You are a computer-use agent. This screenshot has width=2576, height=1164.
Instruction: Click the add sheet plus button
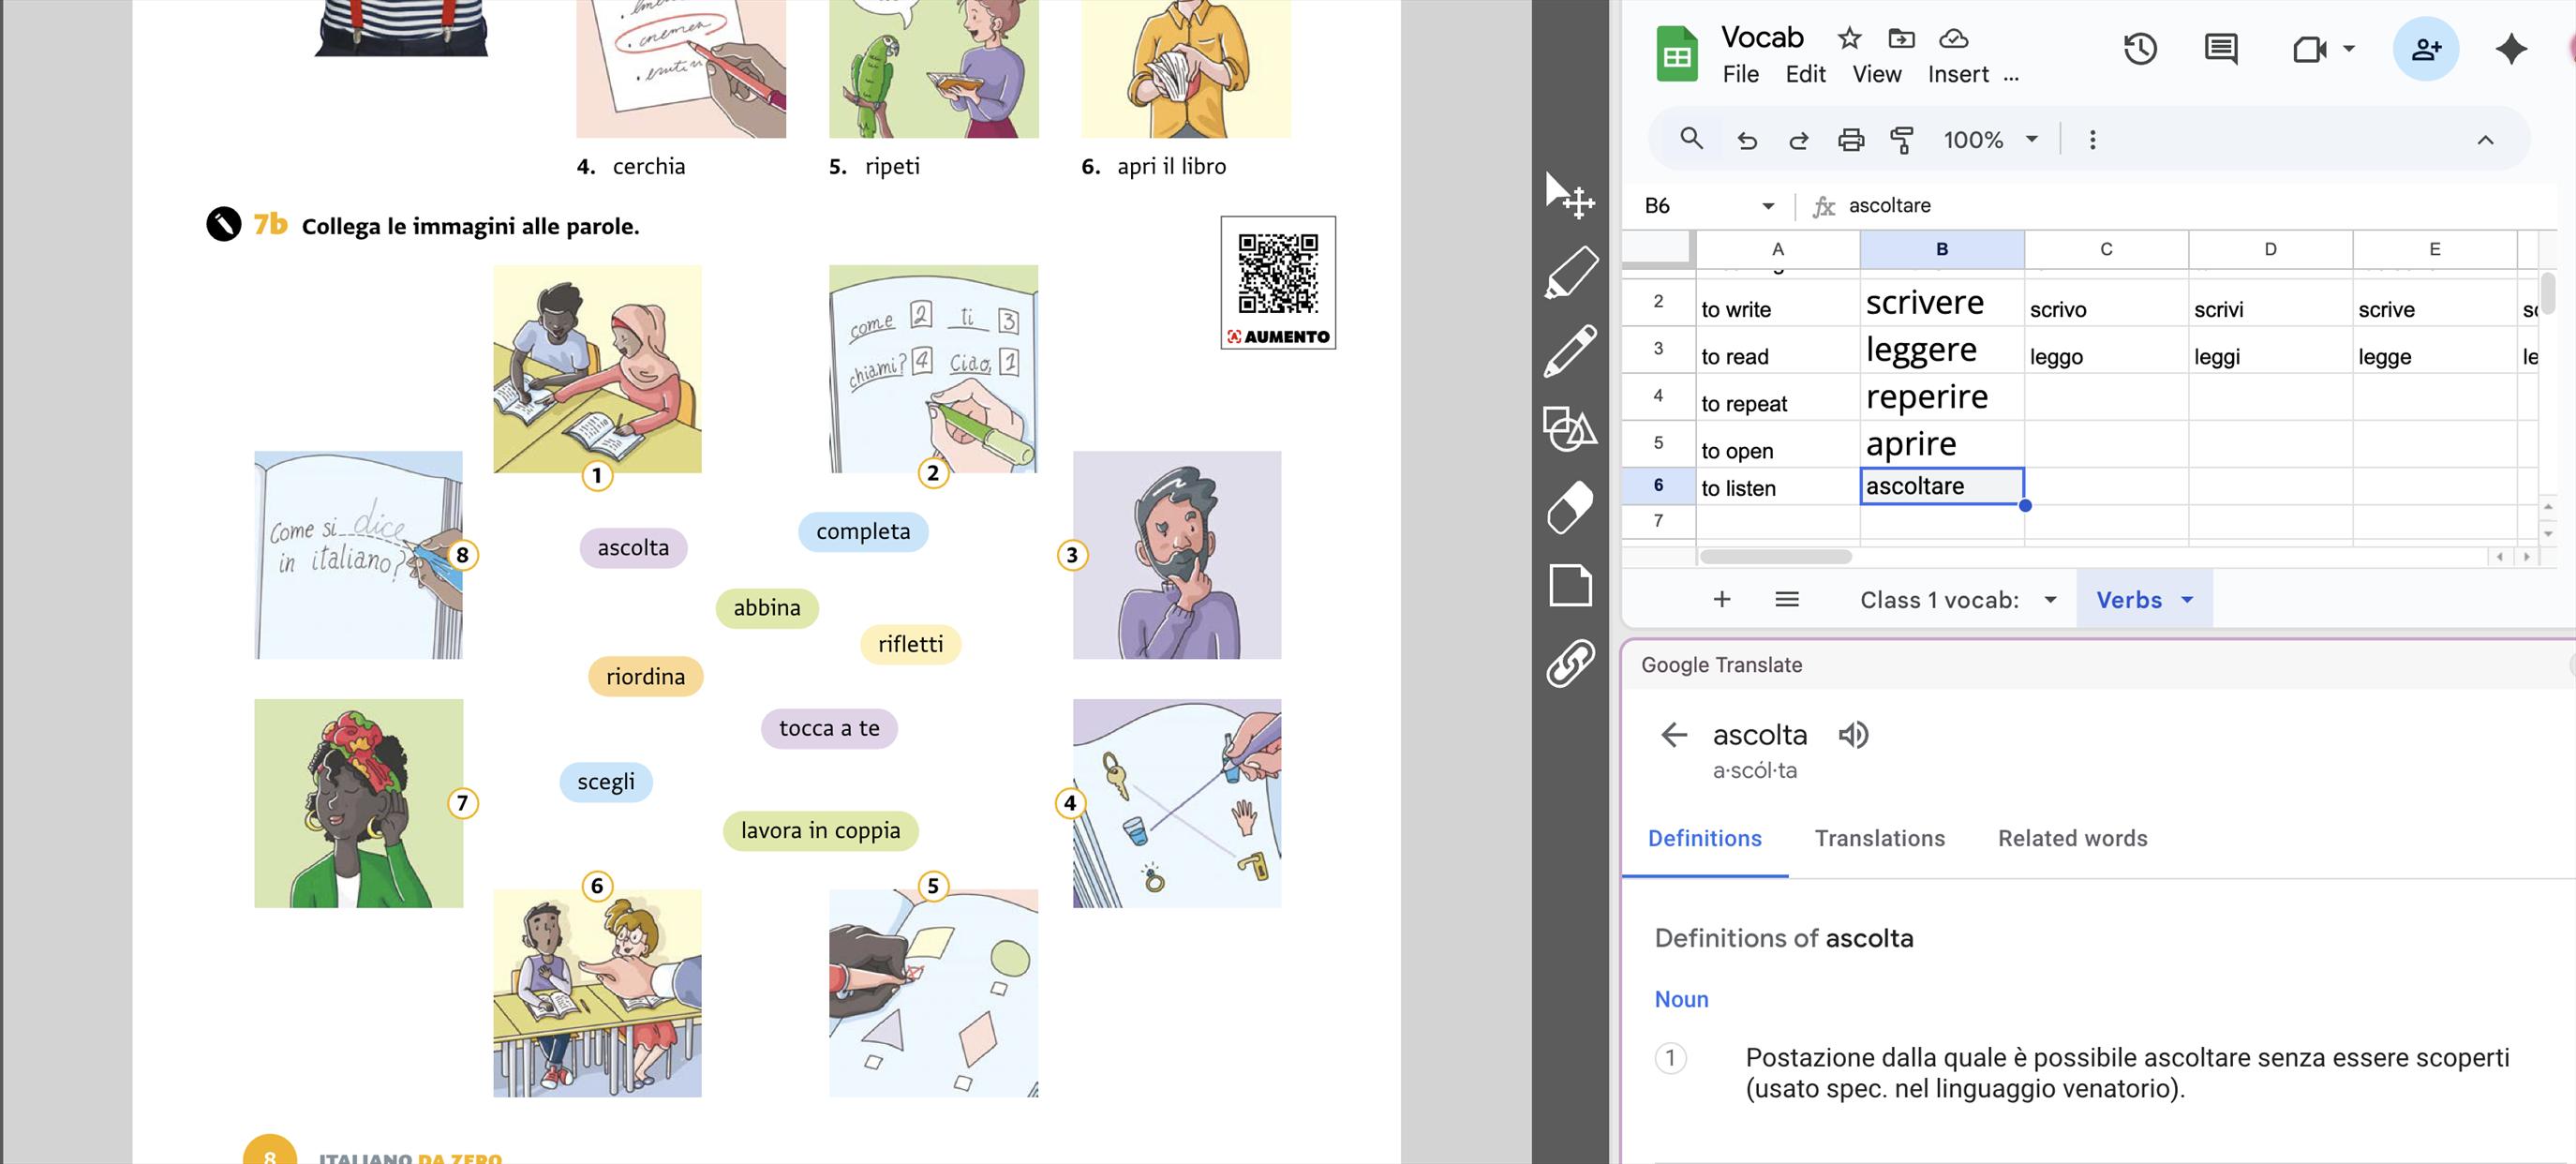(x=1721, y=600)
